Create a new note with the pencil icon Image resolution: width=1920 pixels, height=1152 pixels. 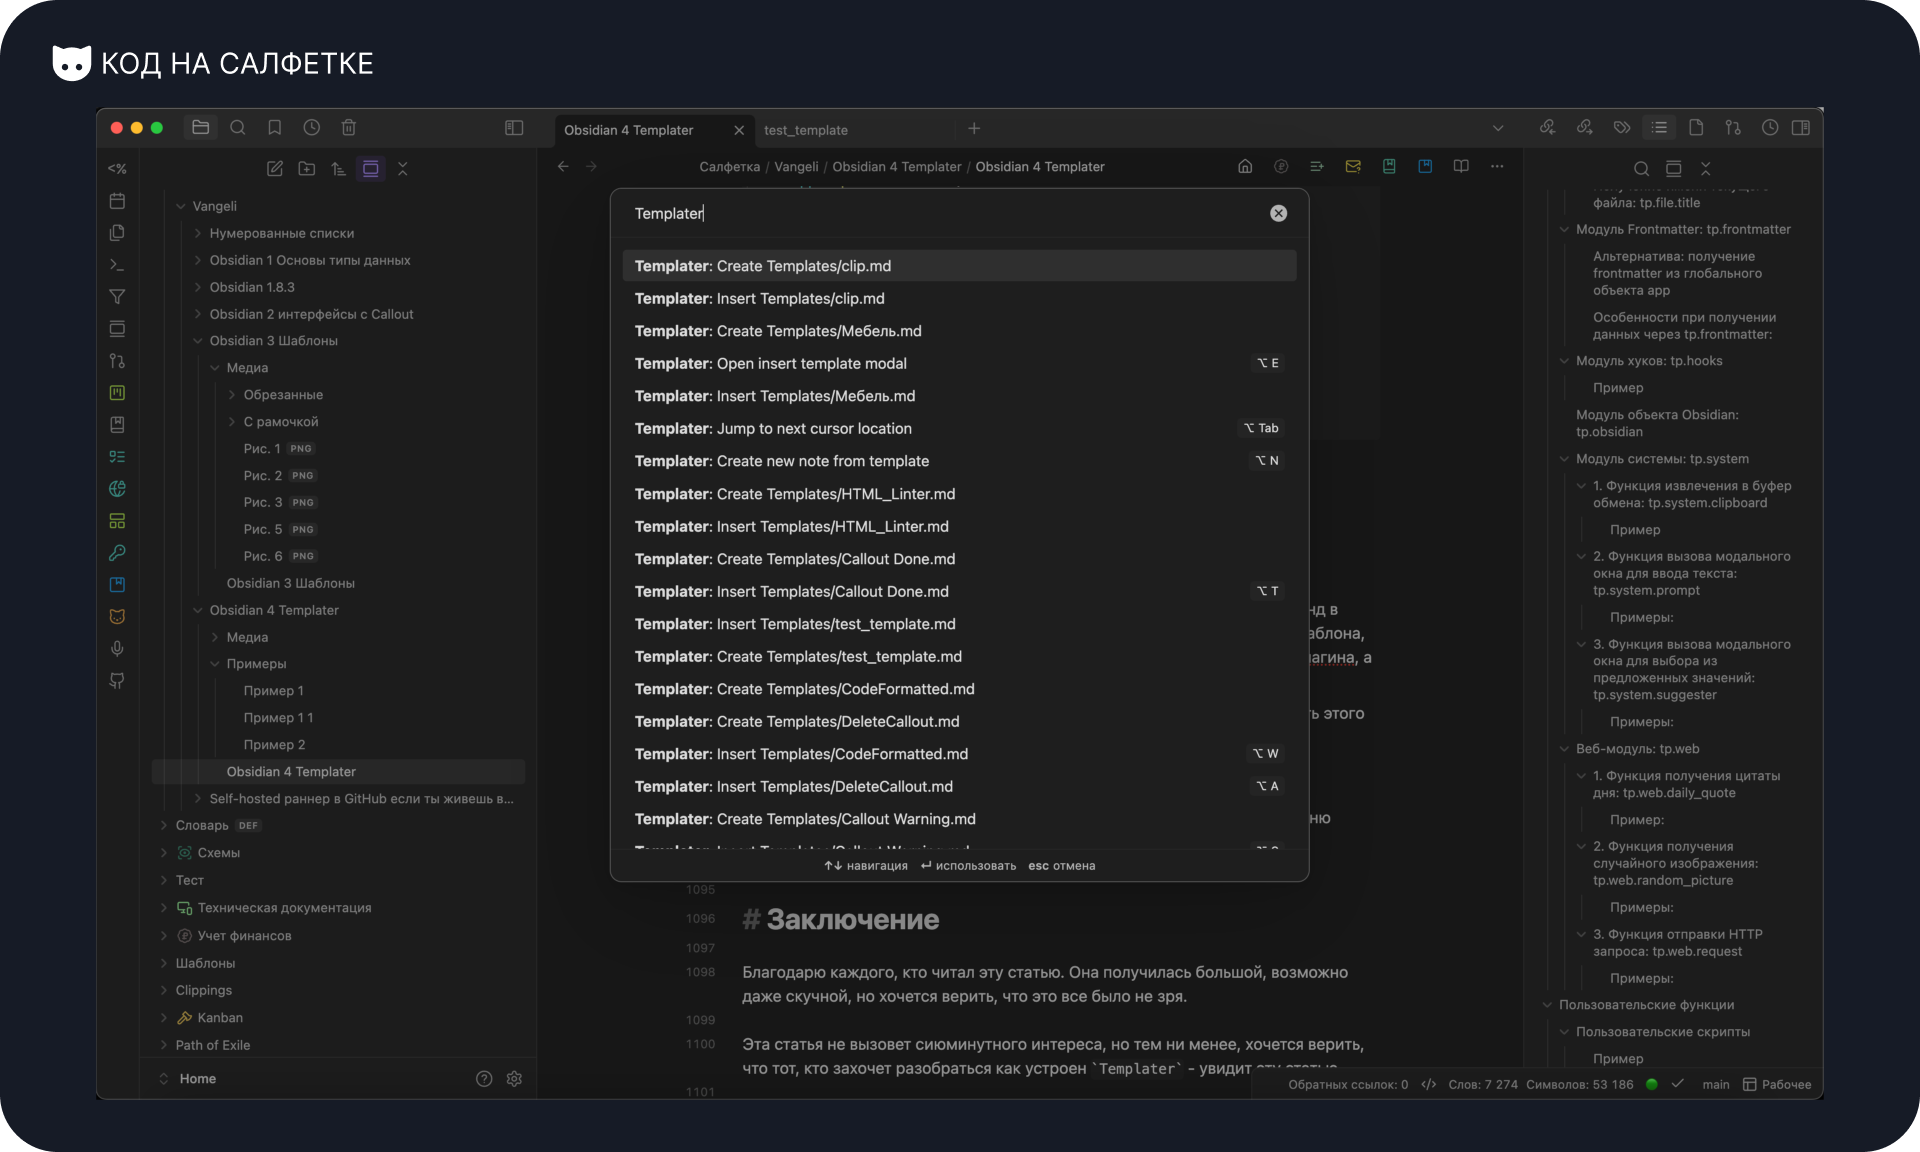(x=275, y=169)
